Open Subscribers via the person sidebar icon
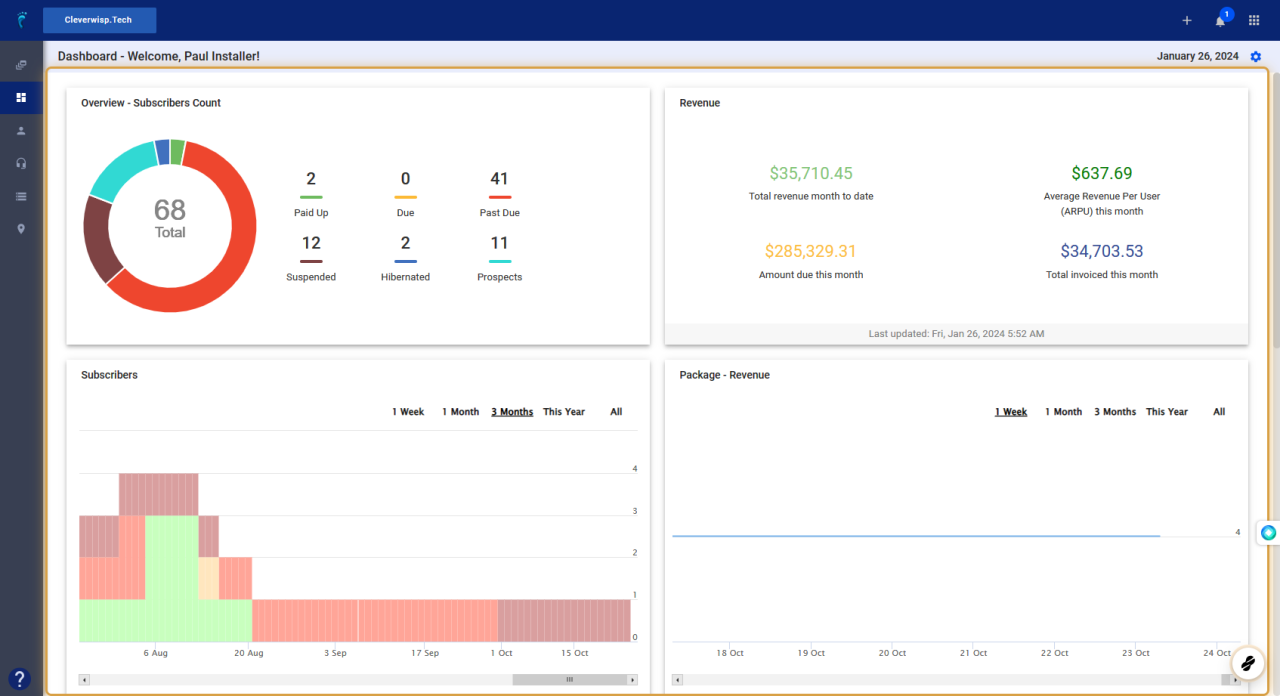The height and width of the screenshot is (696, 1280). (20, 130)
